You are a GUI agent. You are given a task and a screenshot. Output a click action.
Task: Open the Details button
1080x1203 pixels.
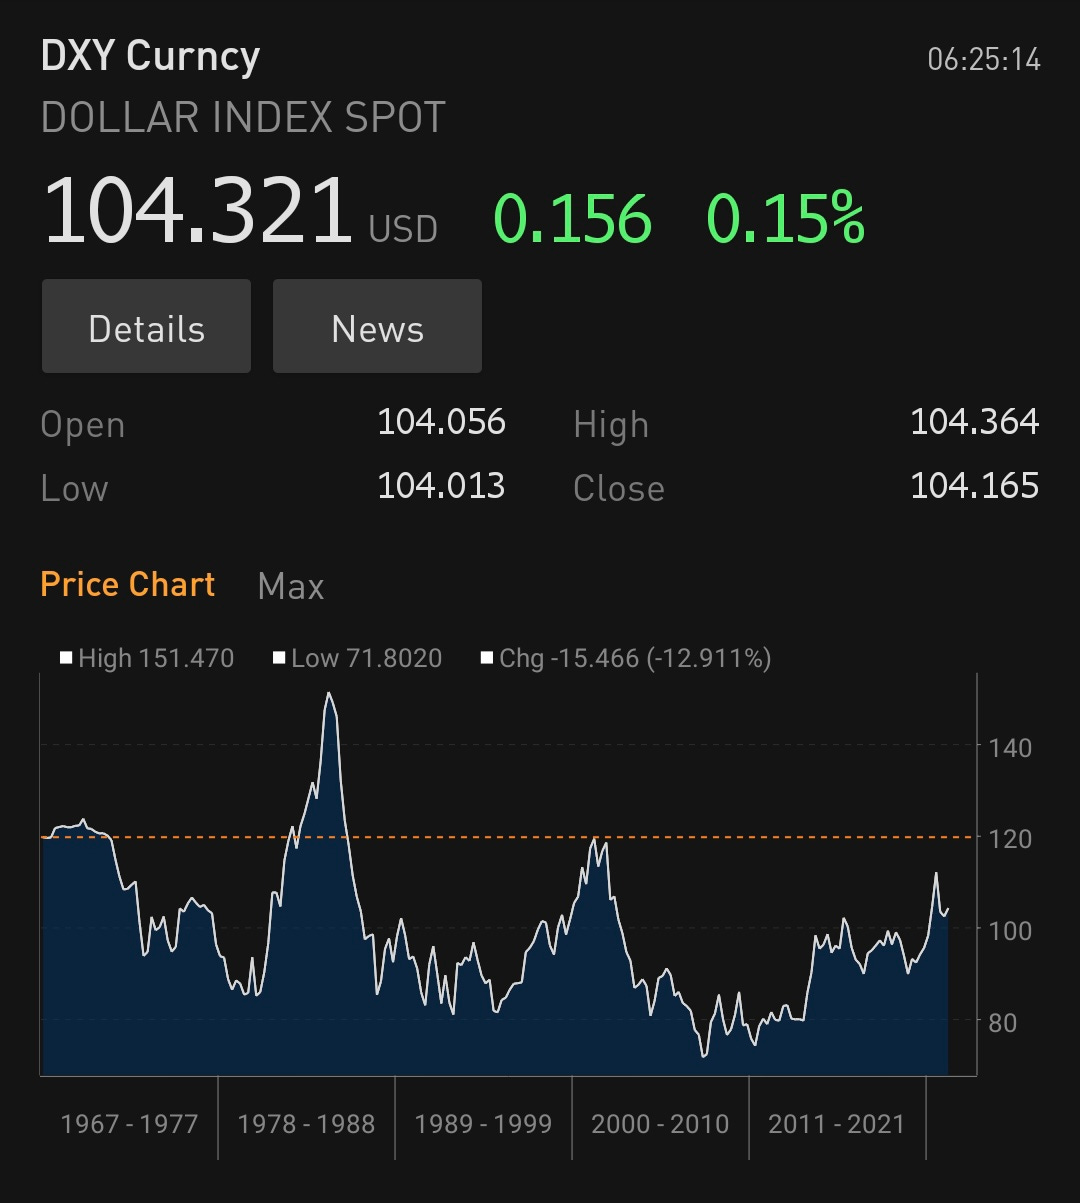146,327
